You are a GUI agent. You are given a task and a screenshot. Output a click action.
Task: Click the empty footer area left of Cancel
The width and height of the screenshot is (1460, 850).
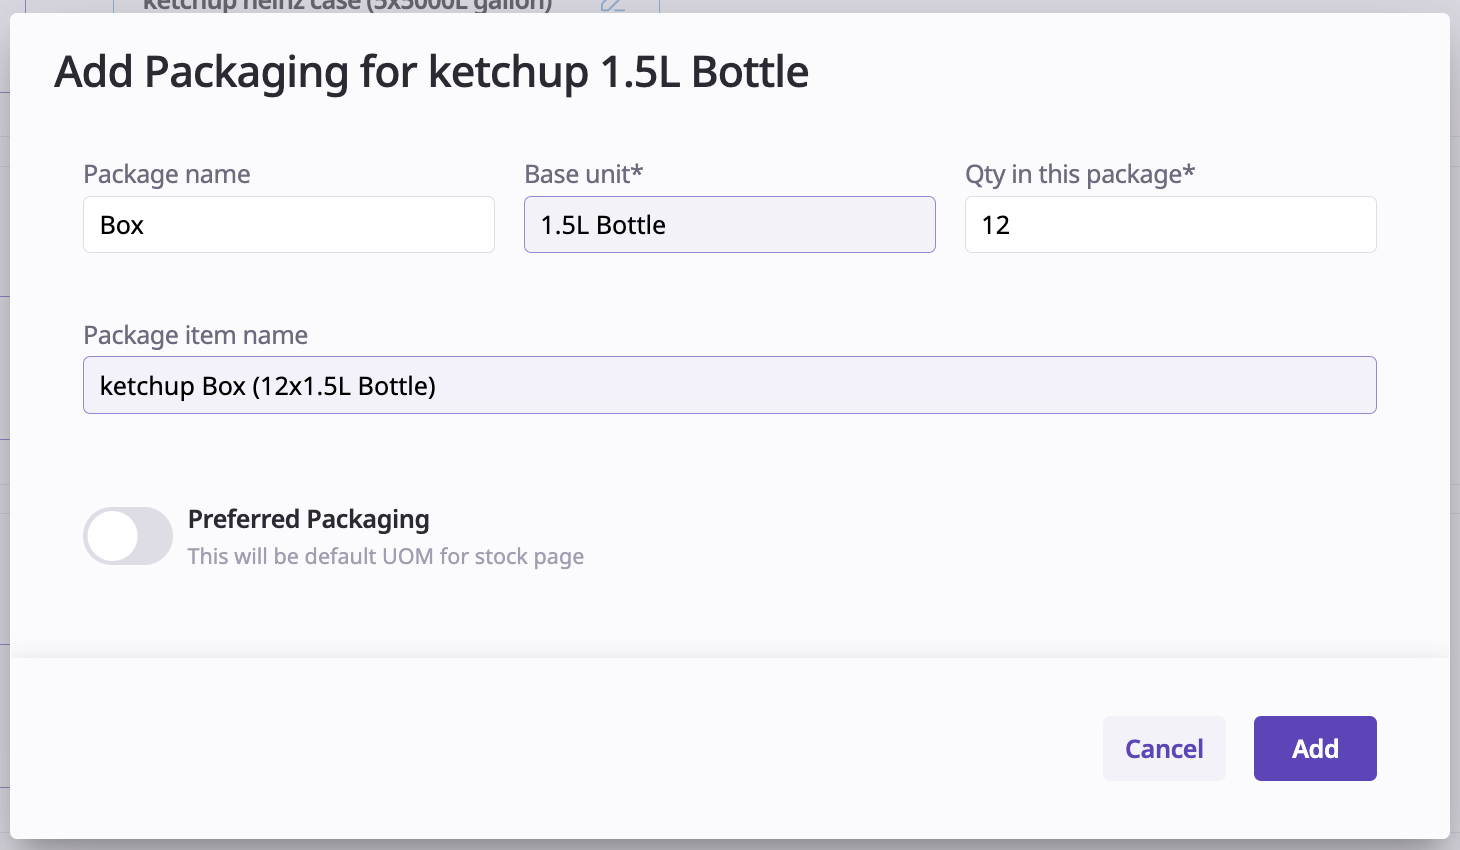click(x=550, y=749)
